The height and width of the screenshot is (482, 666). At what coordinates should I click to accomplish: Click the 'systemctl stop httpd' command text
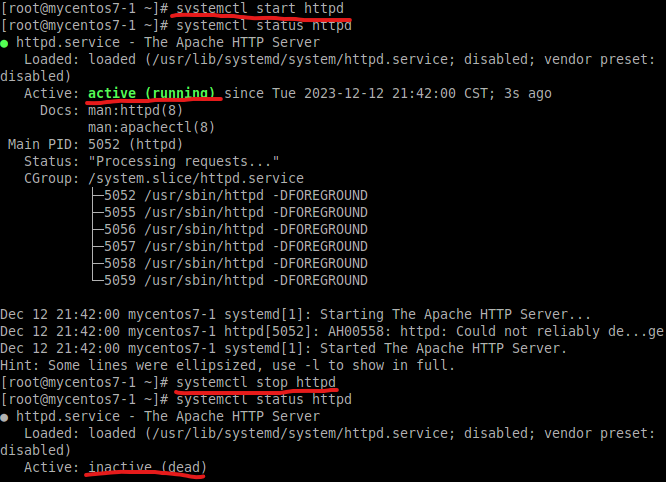click(x=256, y=382)
